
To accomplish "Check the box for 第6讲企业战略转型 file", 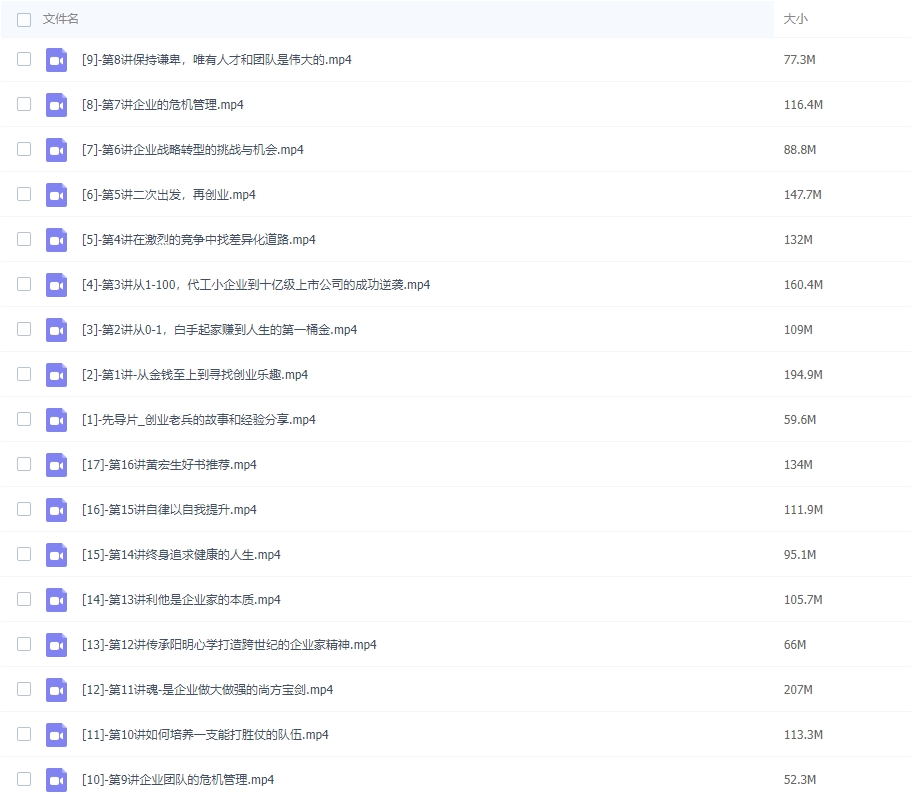I will click(x=24, y=149).
